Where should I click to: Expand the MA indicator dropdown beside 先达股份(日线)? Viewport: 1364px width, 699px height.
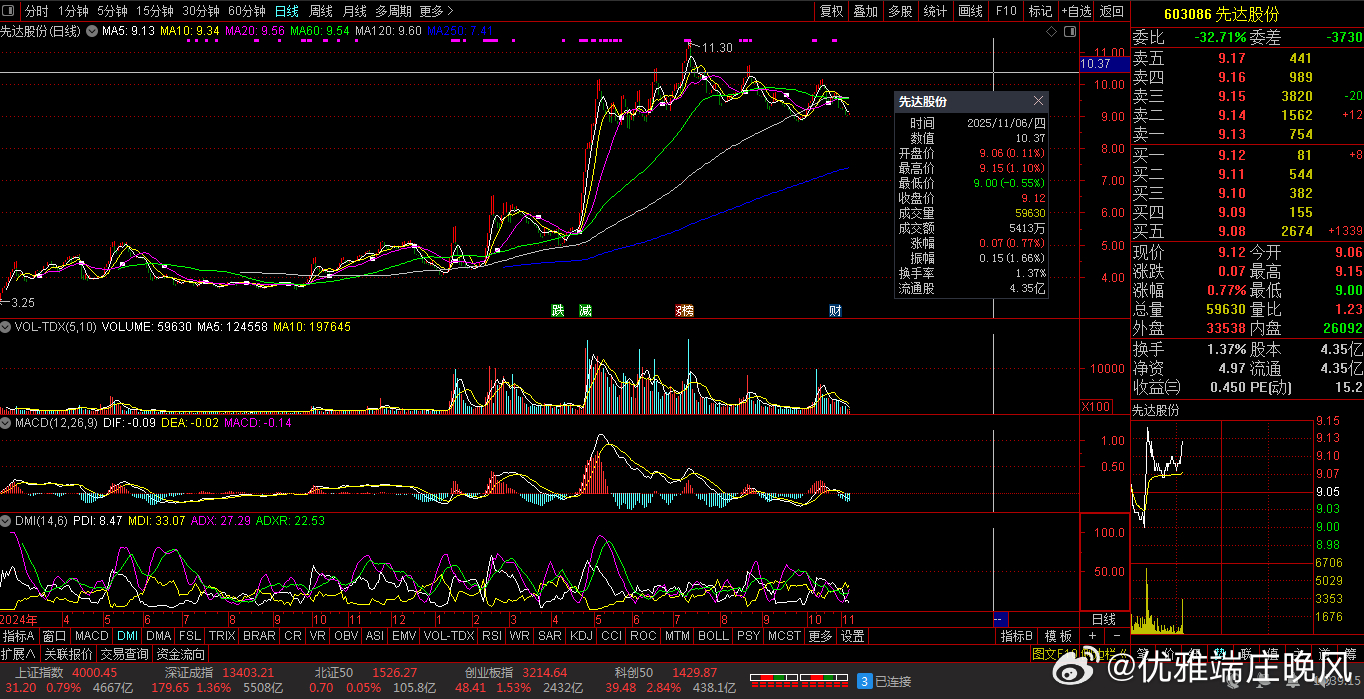click(x=92, y=32)
